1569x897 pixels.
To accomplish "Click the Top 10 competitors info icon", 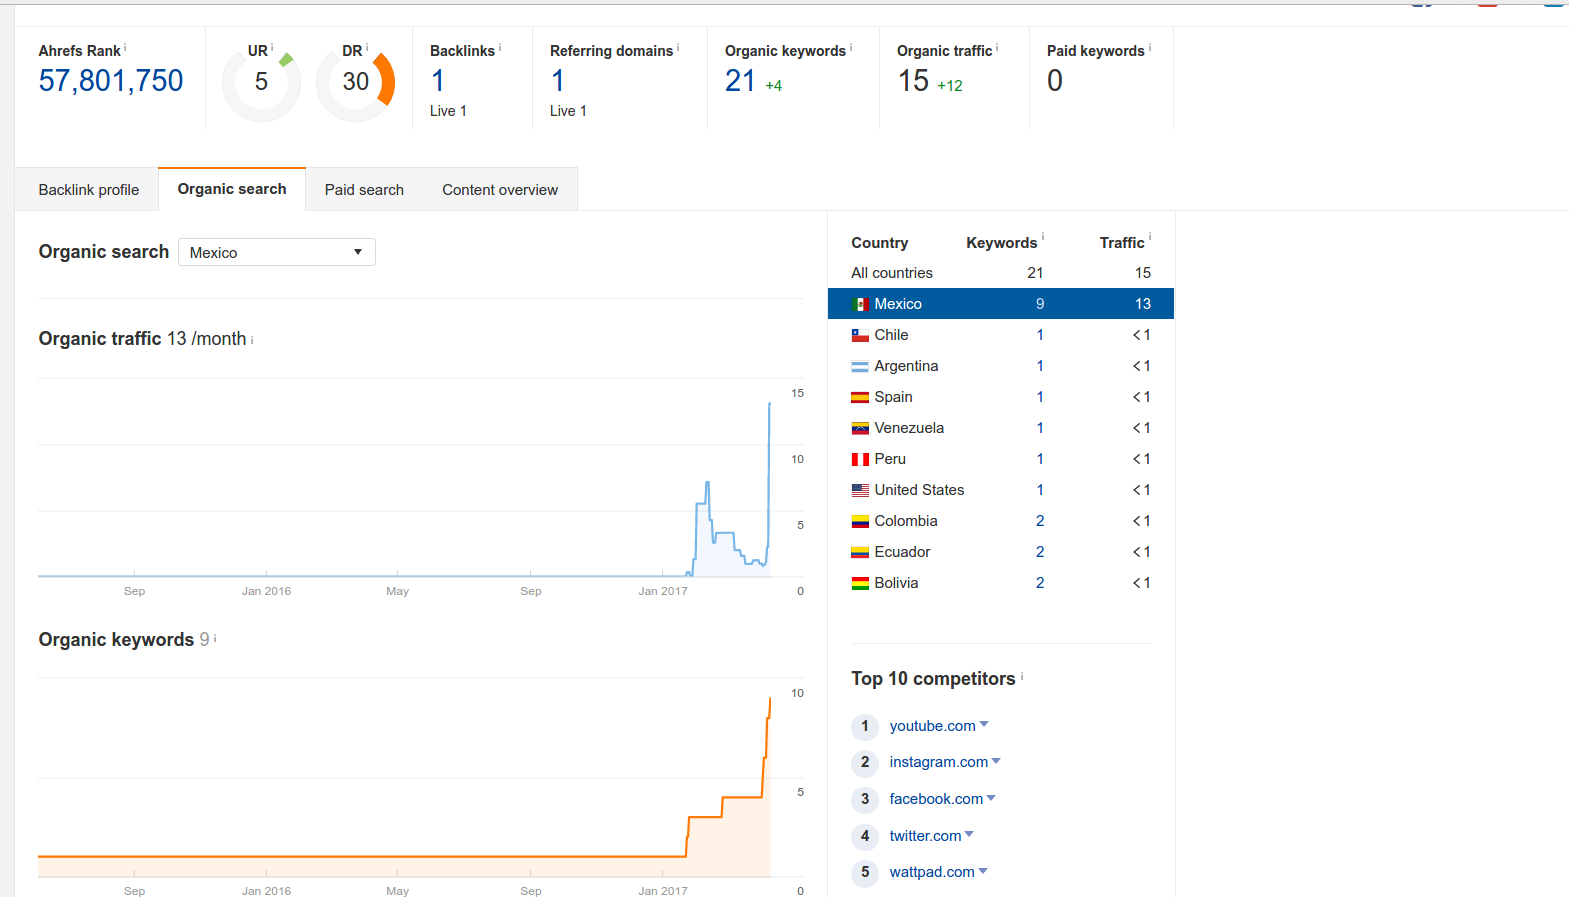I will (1022, 676).
